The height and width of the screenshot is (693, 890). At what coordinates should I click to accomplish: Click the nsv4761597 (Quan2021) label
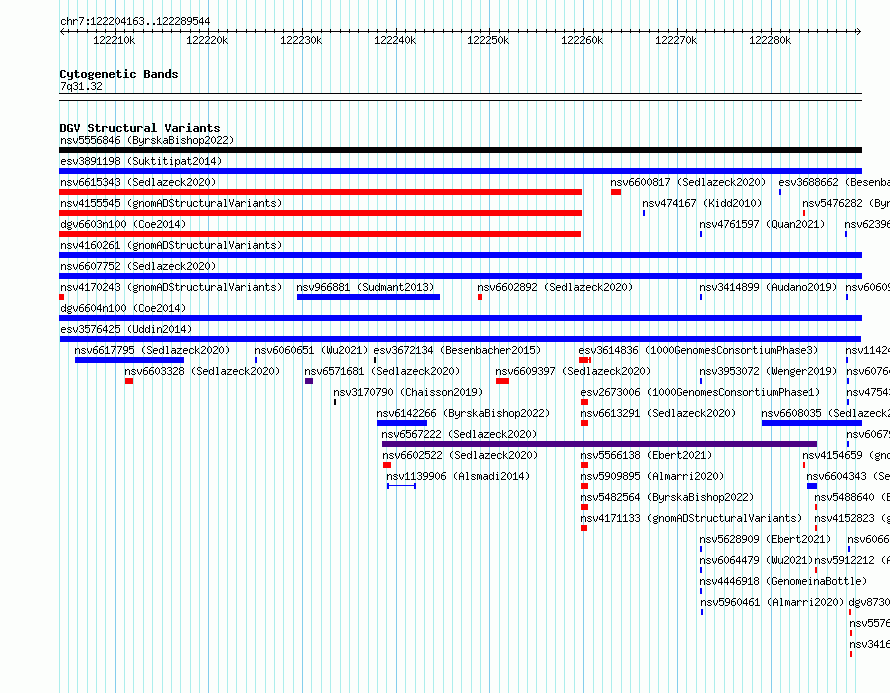click(762, 224)
